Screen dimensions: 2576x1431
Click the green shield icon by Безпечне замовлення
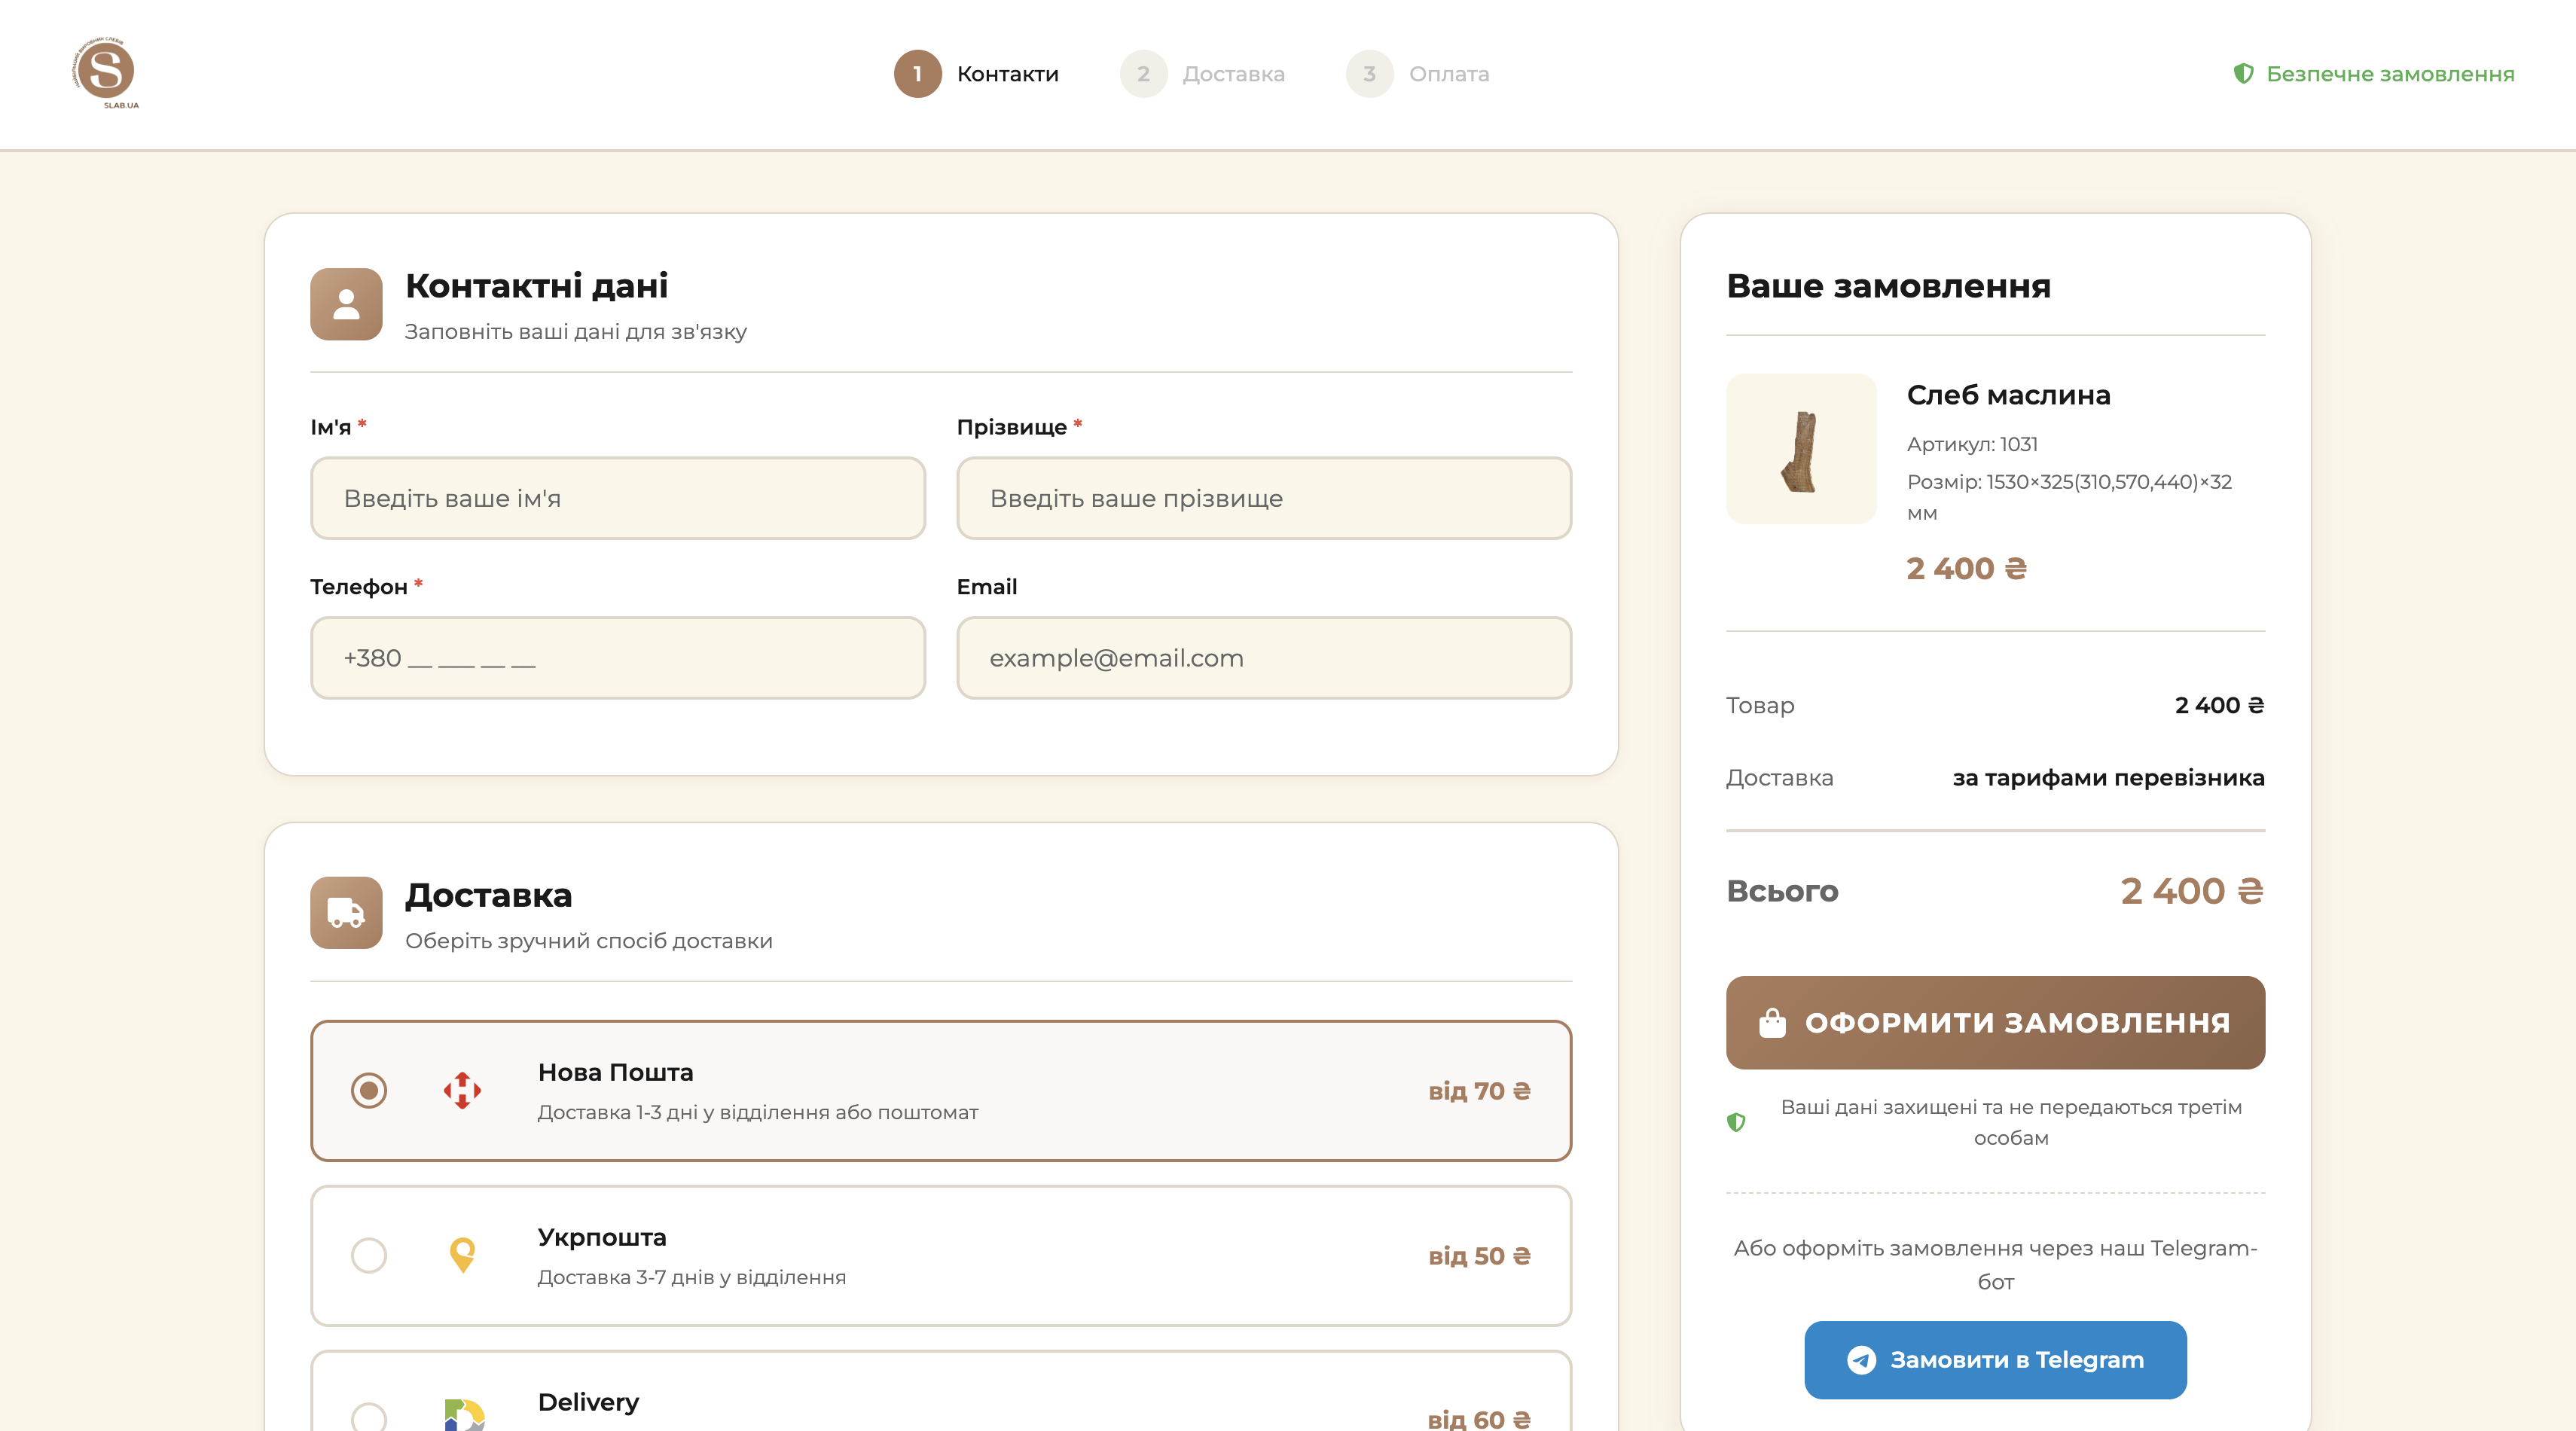2243,74
